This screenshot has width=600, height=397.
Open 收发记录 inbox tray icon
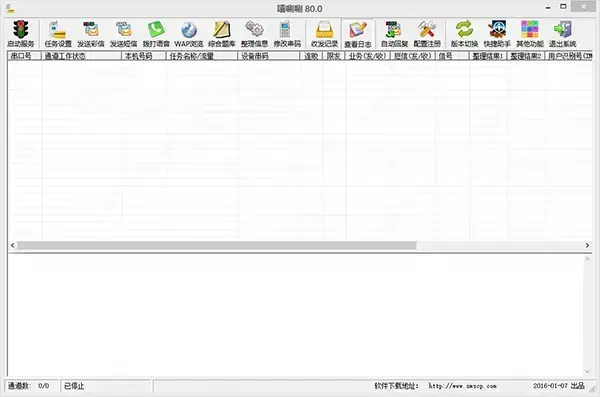[x=324, y=34]
